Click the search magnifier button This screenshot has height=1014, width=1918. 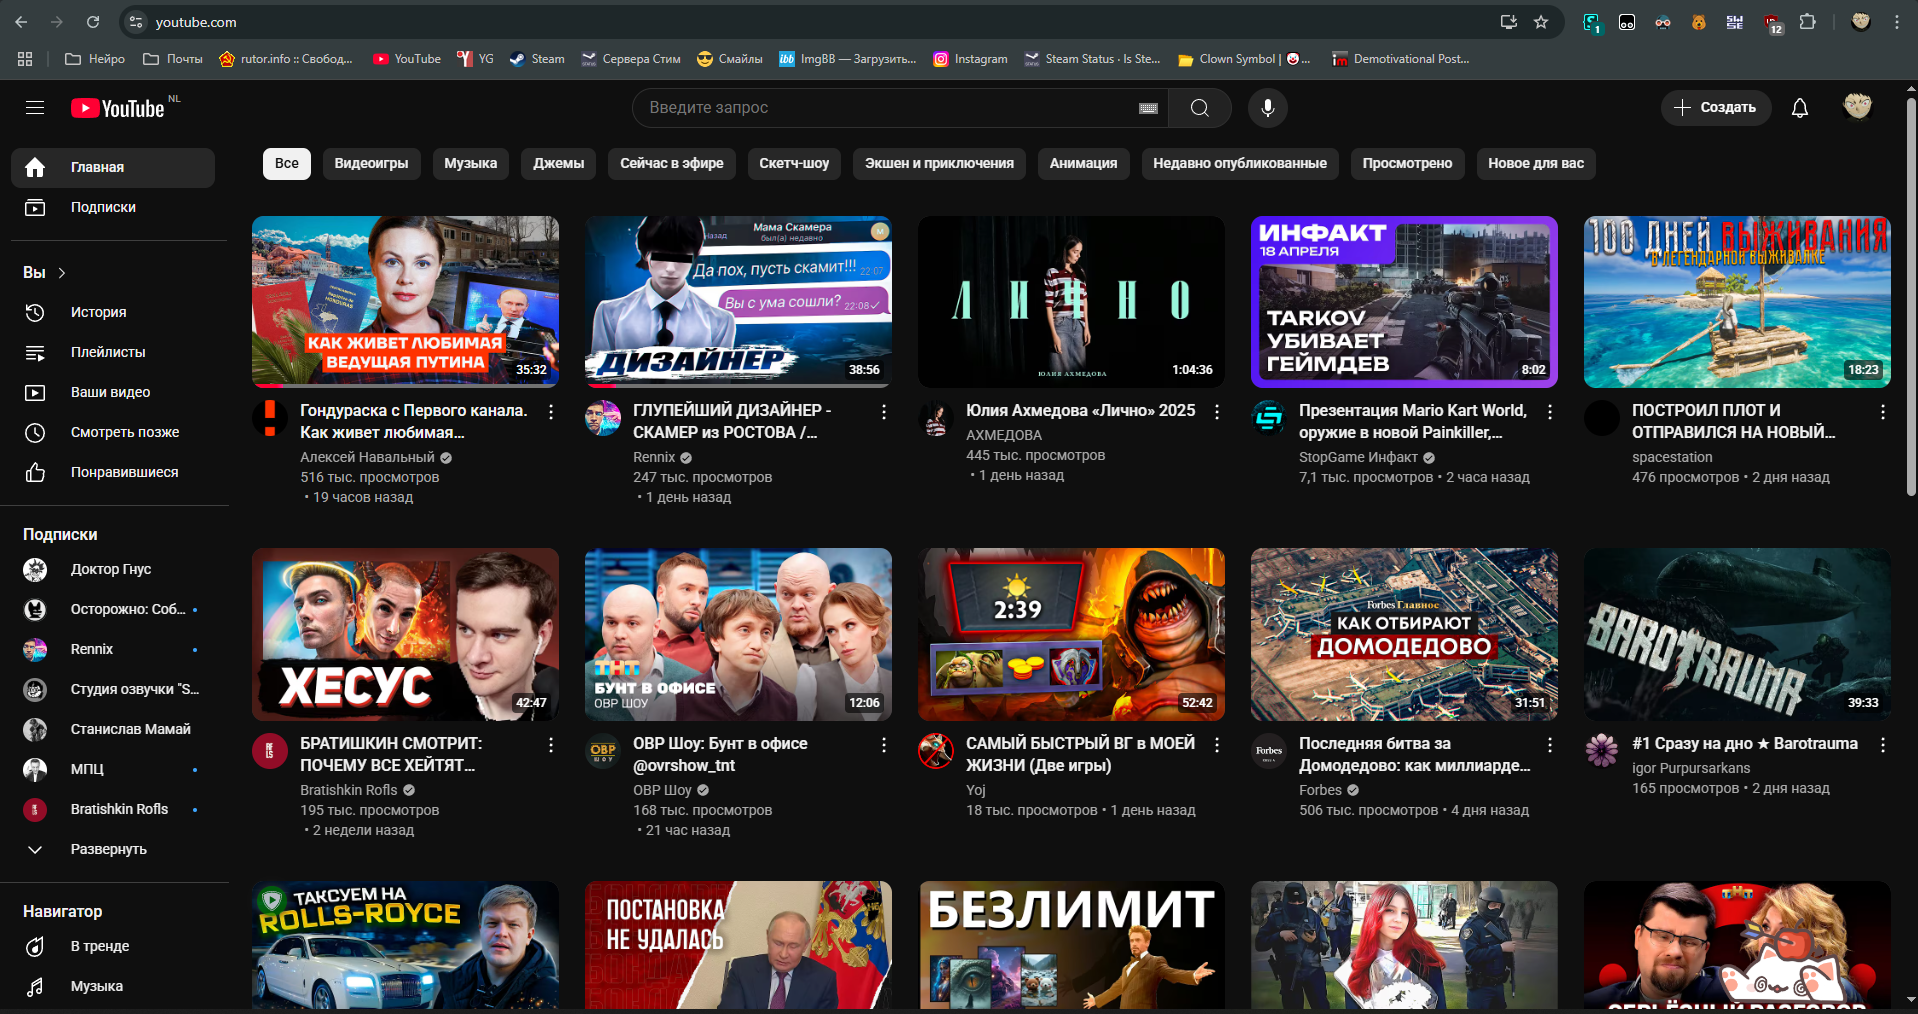coord(1199,108)
